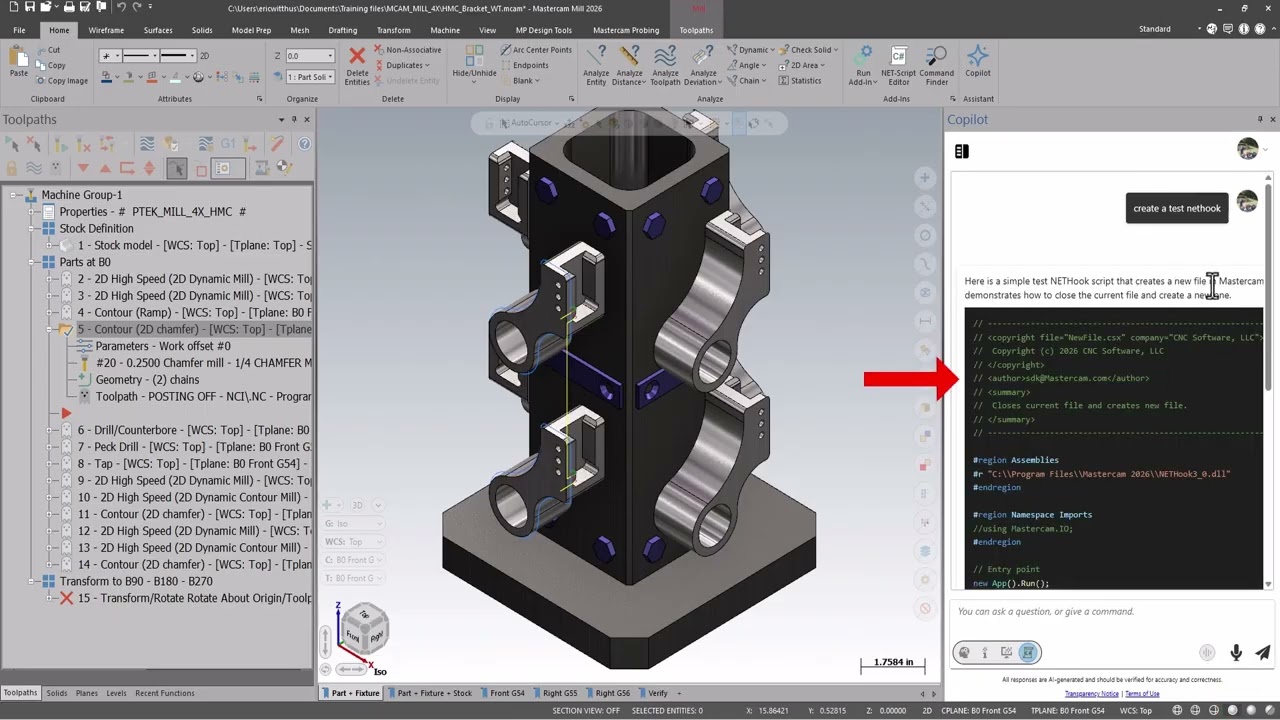Screen dimensions: 1280x720
Task: Click the Copilot history panel icon
Action: pos(961,151)
